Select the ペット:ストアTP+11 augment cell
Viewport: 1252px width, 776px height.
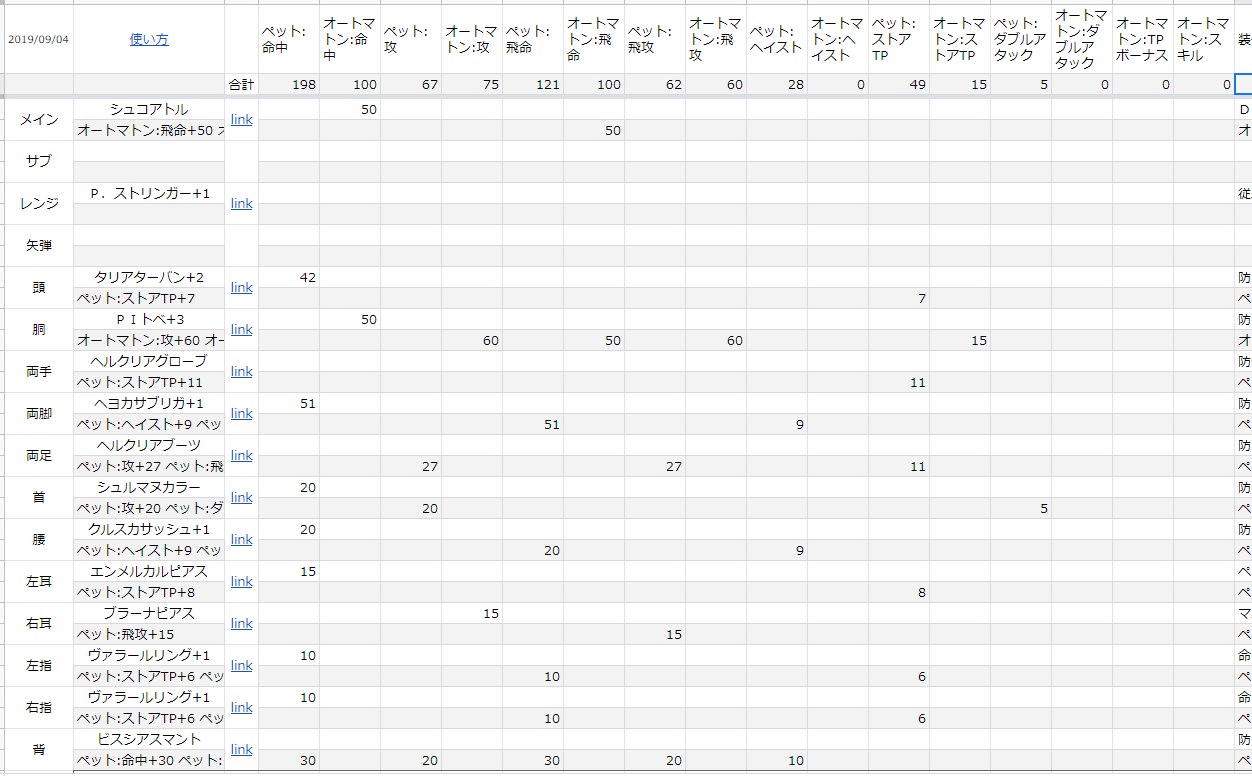pos(149,382)
